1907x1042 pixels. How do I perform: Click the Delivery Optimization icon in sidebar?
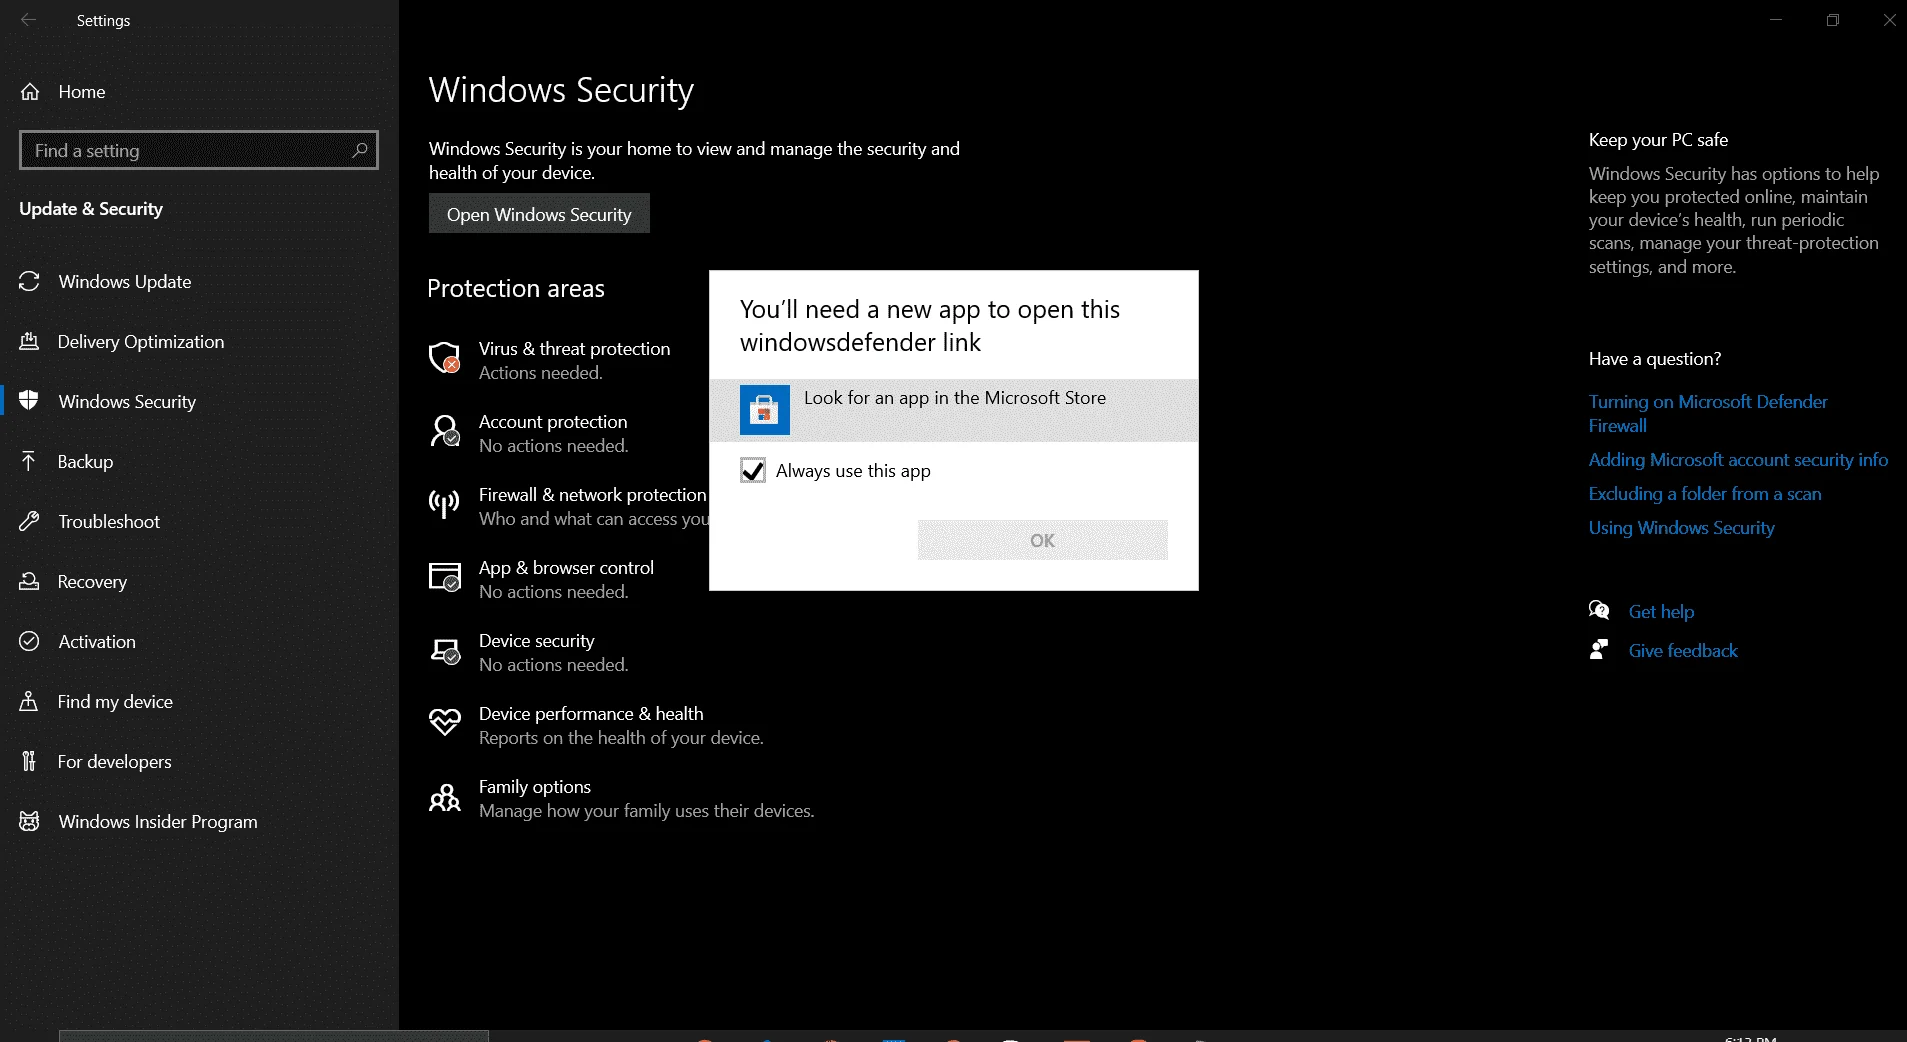point(30,342)
